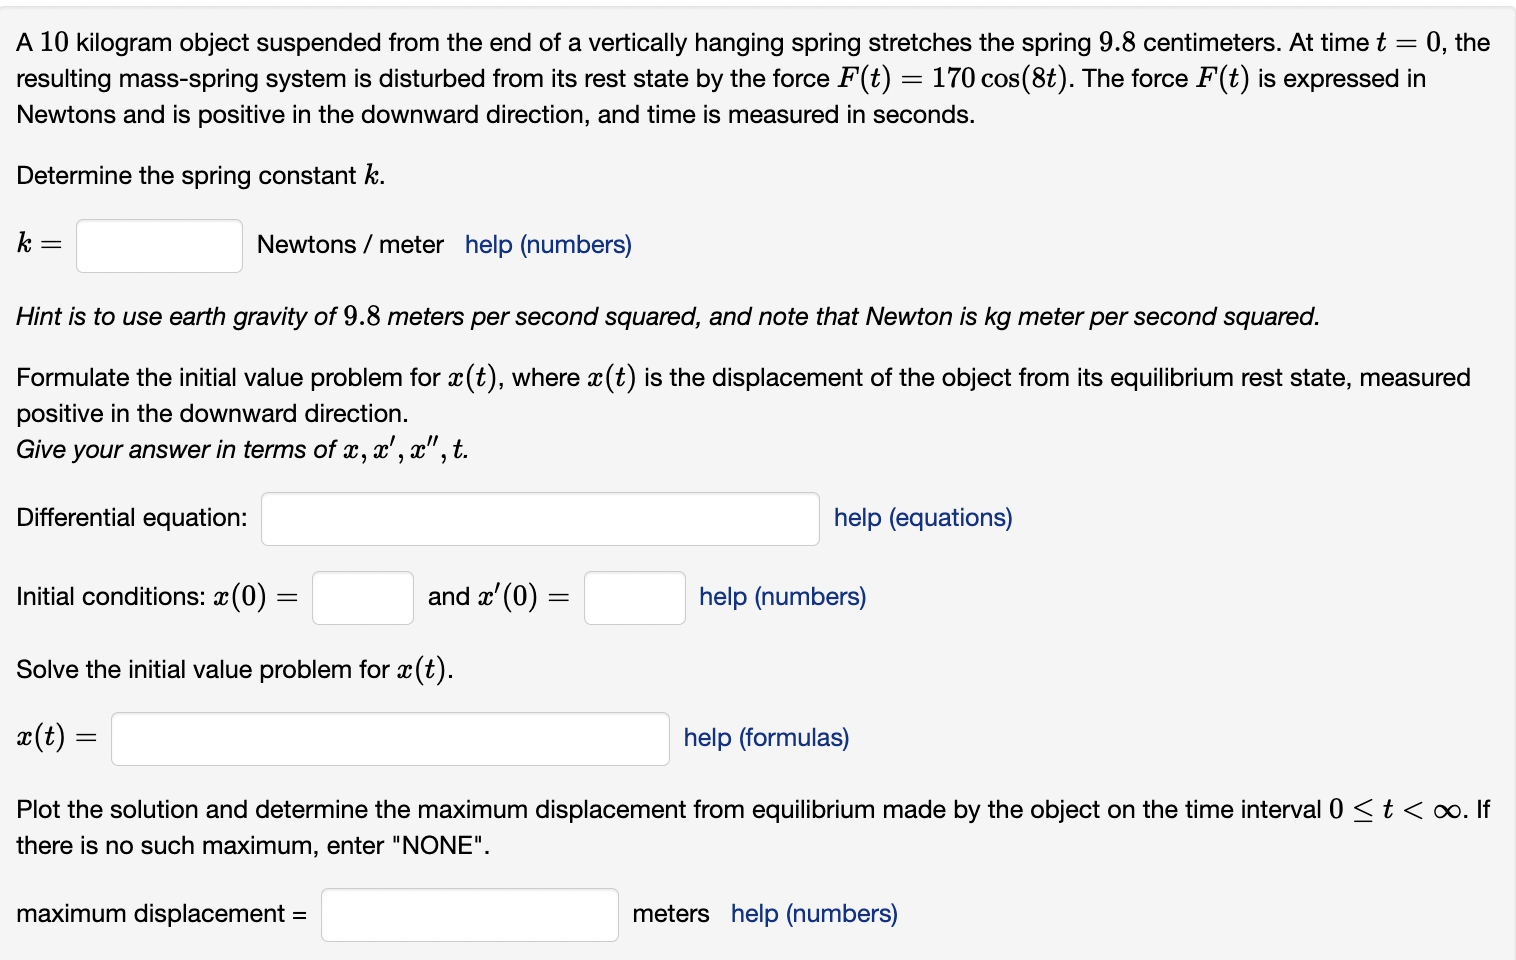The width and height of the screenshot is (1516, 960).
Task: Click the 'meters' unit label
Action: tap(670, 913)
